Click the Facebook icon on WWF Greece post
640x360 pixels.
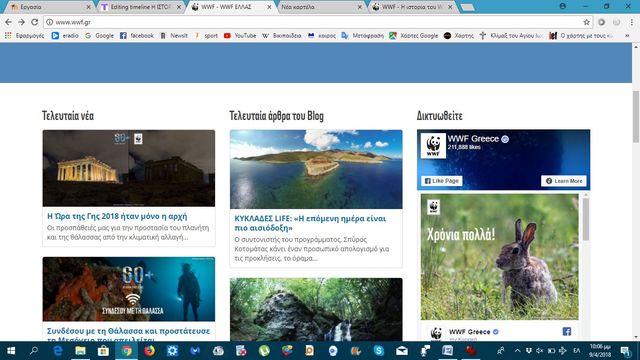pyautogui.click(x=567, y=331)
